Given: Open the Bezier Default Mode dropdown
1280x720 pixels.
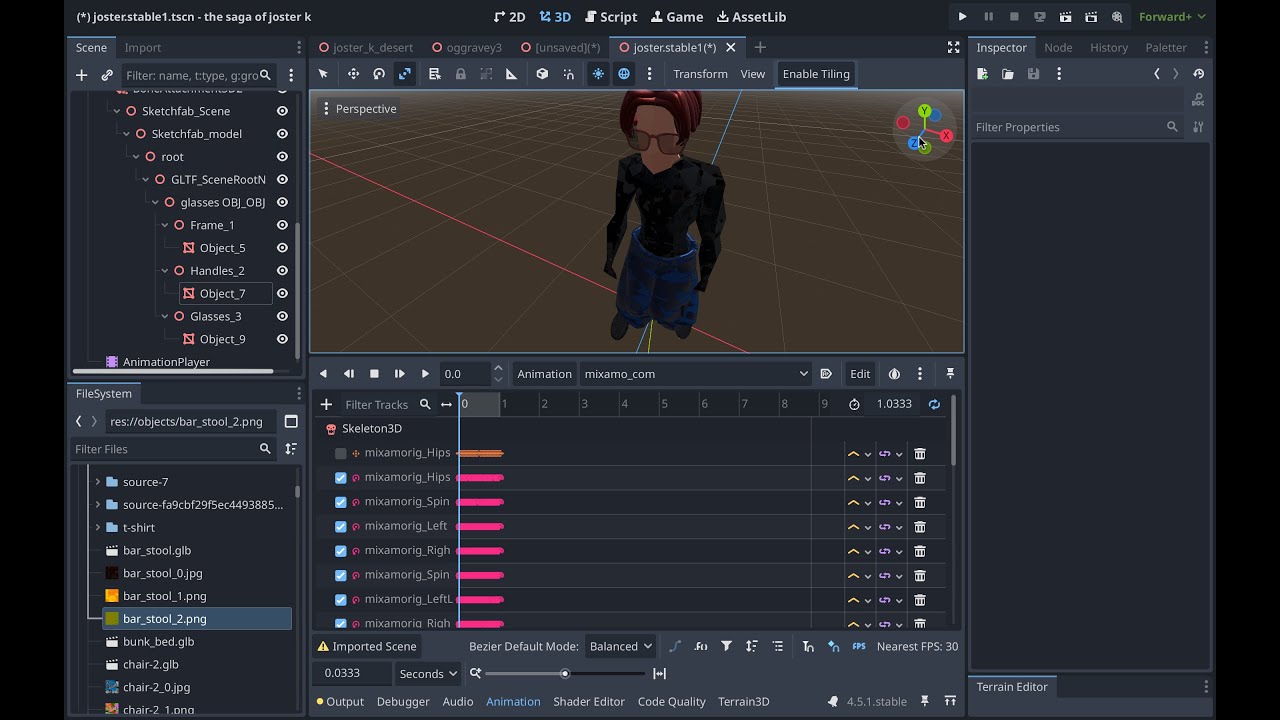Looking at the screenshot, I should click(620, 647).
